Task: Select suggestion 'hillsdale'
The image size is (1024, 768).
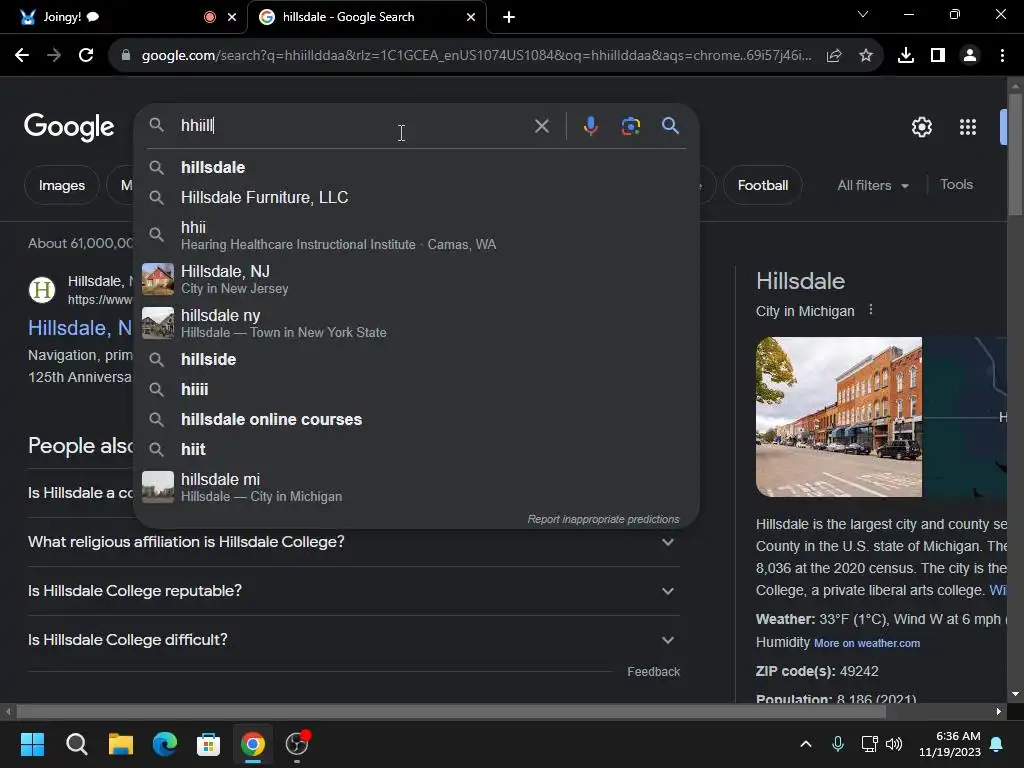Action: pos(417,167)
